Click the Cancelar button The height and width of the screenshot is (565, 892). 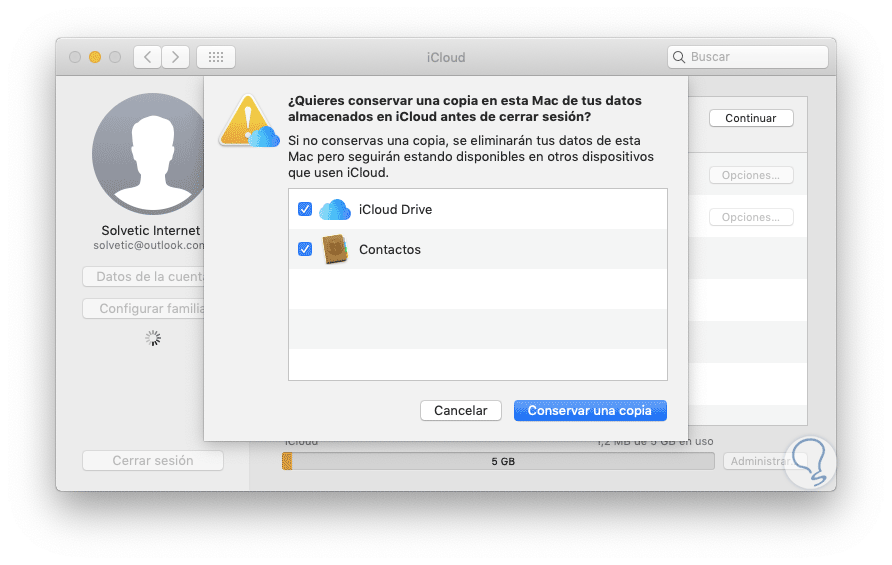[x=461, y=411]
